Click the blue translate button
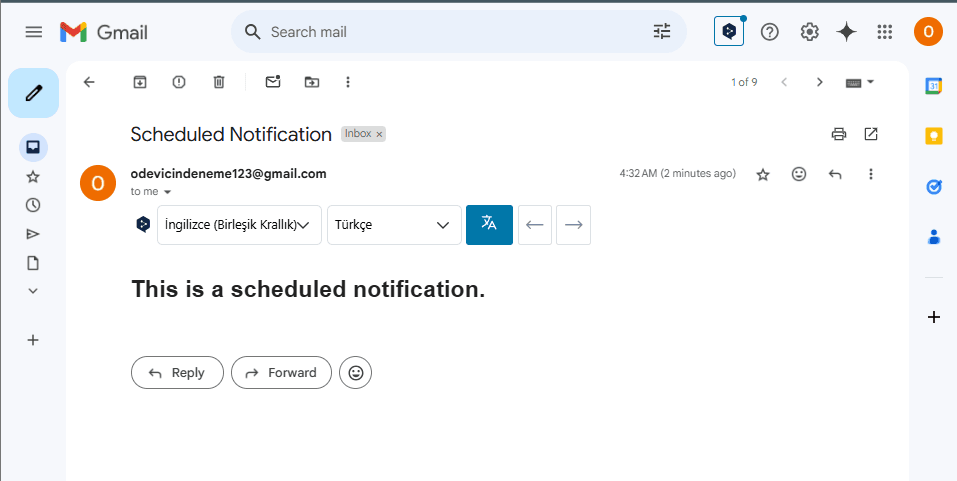Image resolution: width=957 pixels, height=481 pixels. [489, 224]
